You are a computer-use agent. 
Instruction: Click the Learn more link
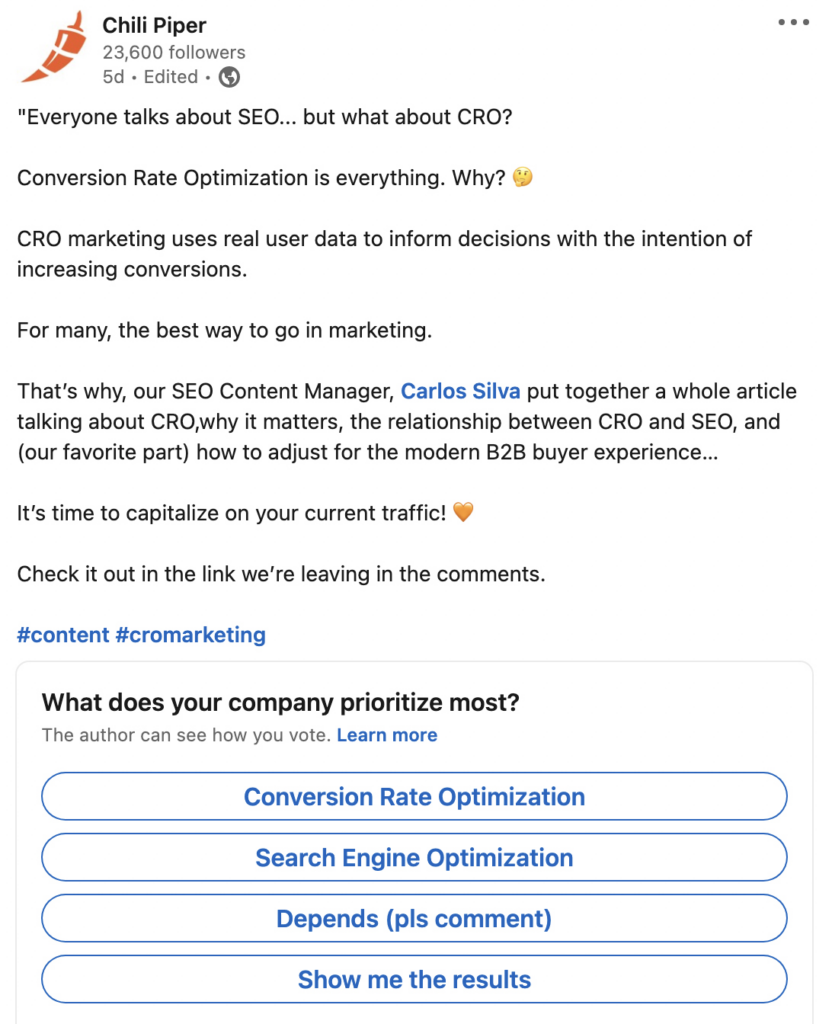click(388, 735)
